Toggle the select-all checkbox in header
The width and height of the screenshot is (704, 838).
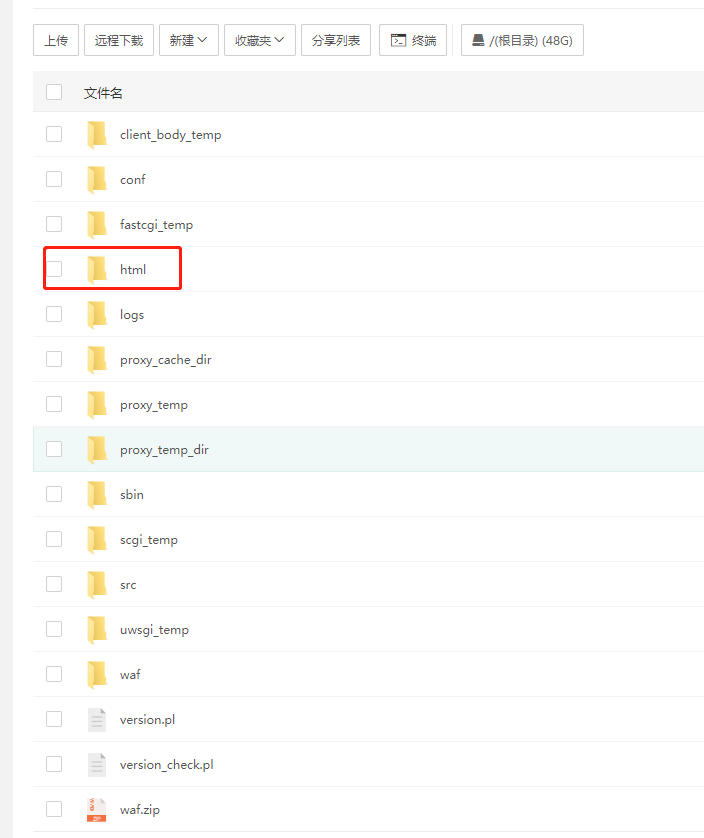click(x=54, y=92)
